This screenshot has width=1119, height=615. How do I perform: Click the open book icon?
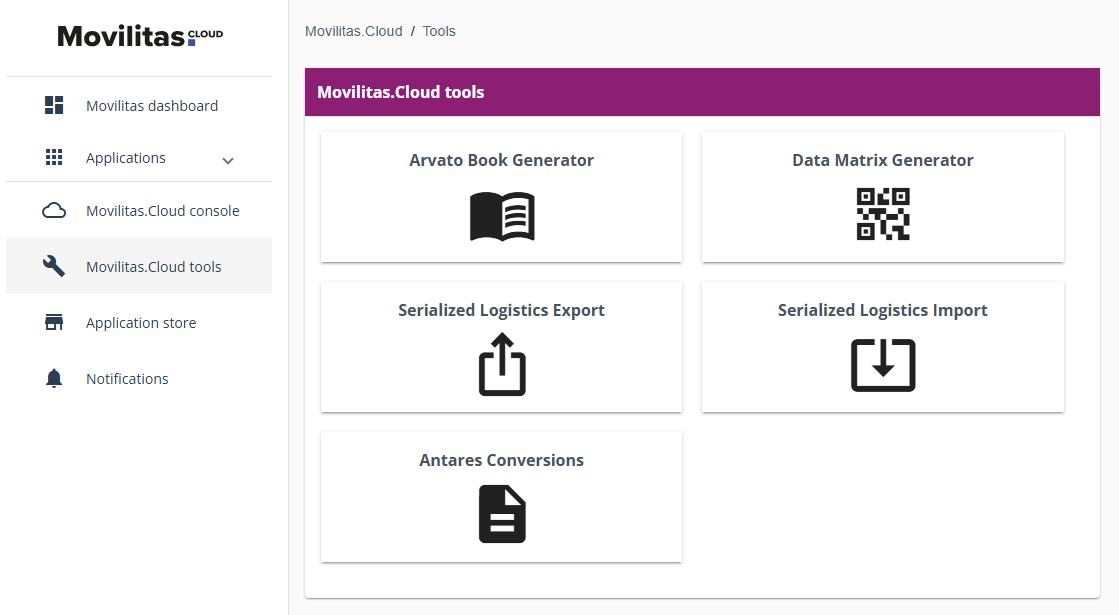click(x=502, y=216)
